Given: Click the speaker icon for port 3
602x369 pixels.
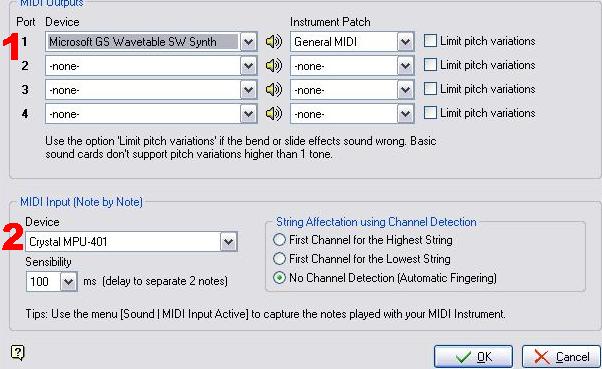Looking at the screenshot, I should pyautogui.click(x=274, y=89).
